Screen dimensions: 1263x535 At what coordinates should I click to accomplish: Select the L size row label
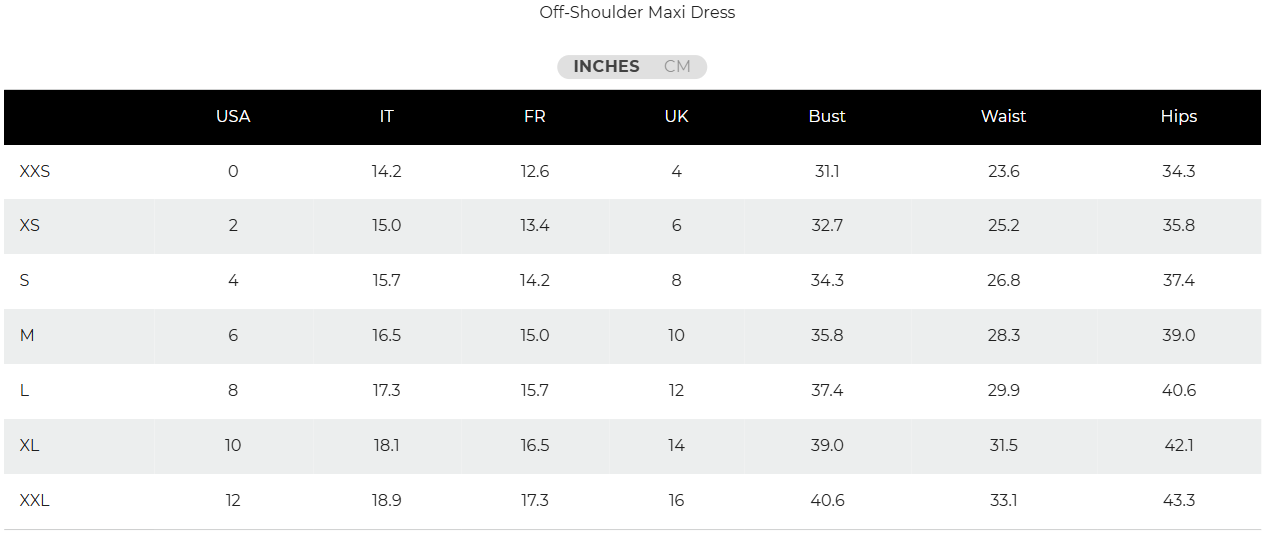tap(25, 391)
